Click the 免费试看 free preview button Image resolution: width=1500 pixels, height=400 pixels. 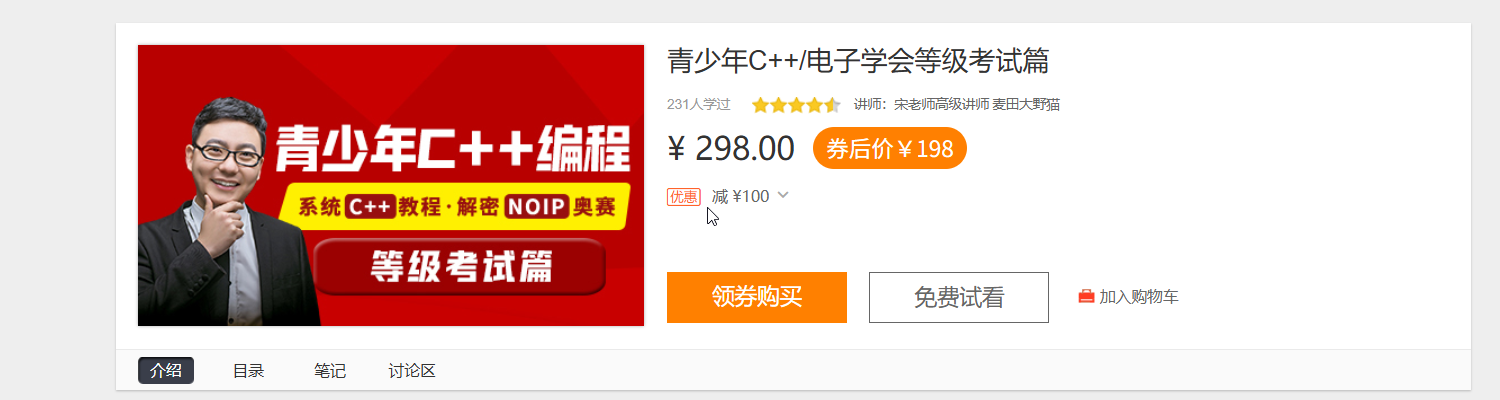point(959,297)
